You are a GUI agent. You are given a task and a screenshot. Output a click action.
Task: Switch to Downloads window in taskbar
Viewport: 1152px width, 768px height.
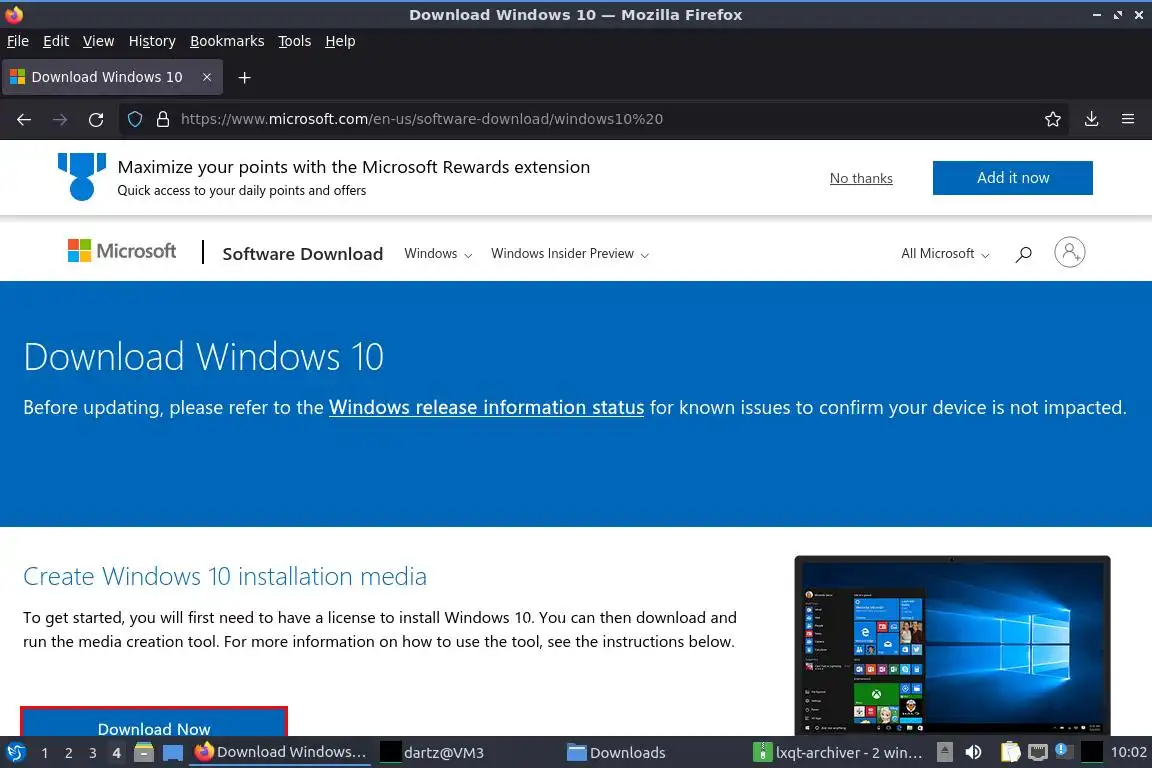(x=617, y=753)
